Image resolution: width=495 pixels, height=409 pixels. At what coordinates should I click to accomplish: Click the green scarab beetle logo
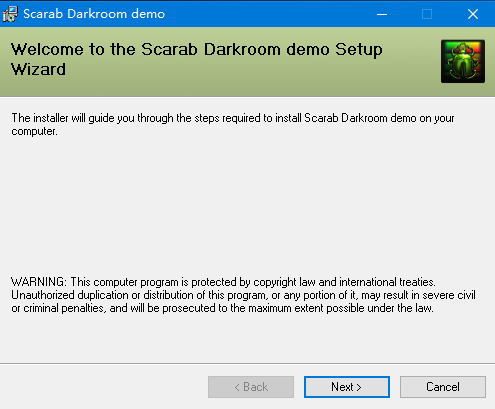(x=463, y=61)
